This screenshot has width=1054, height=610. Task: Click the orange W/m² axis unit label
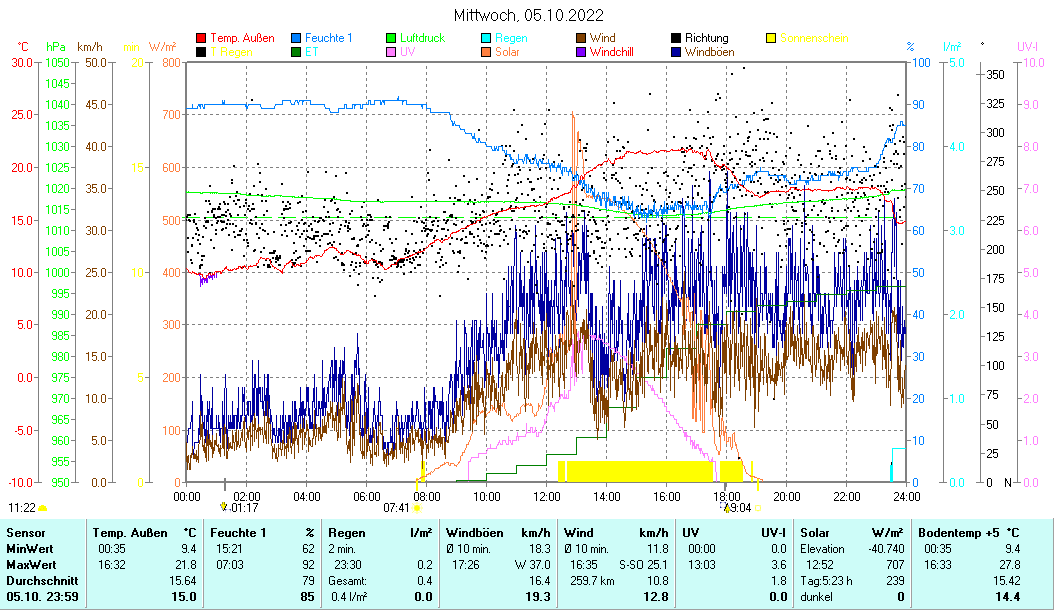162,46
